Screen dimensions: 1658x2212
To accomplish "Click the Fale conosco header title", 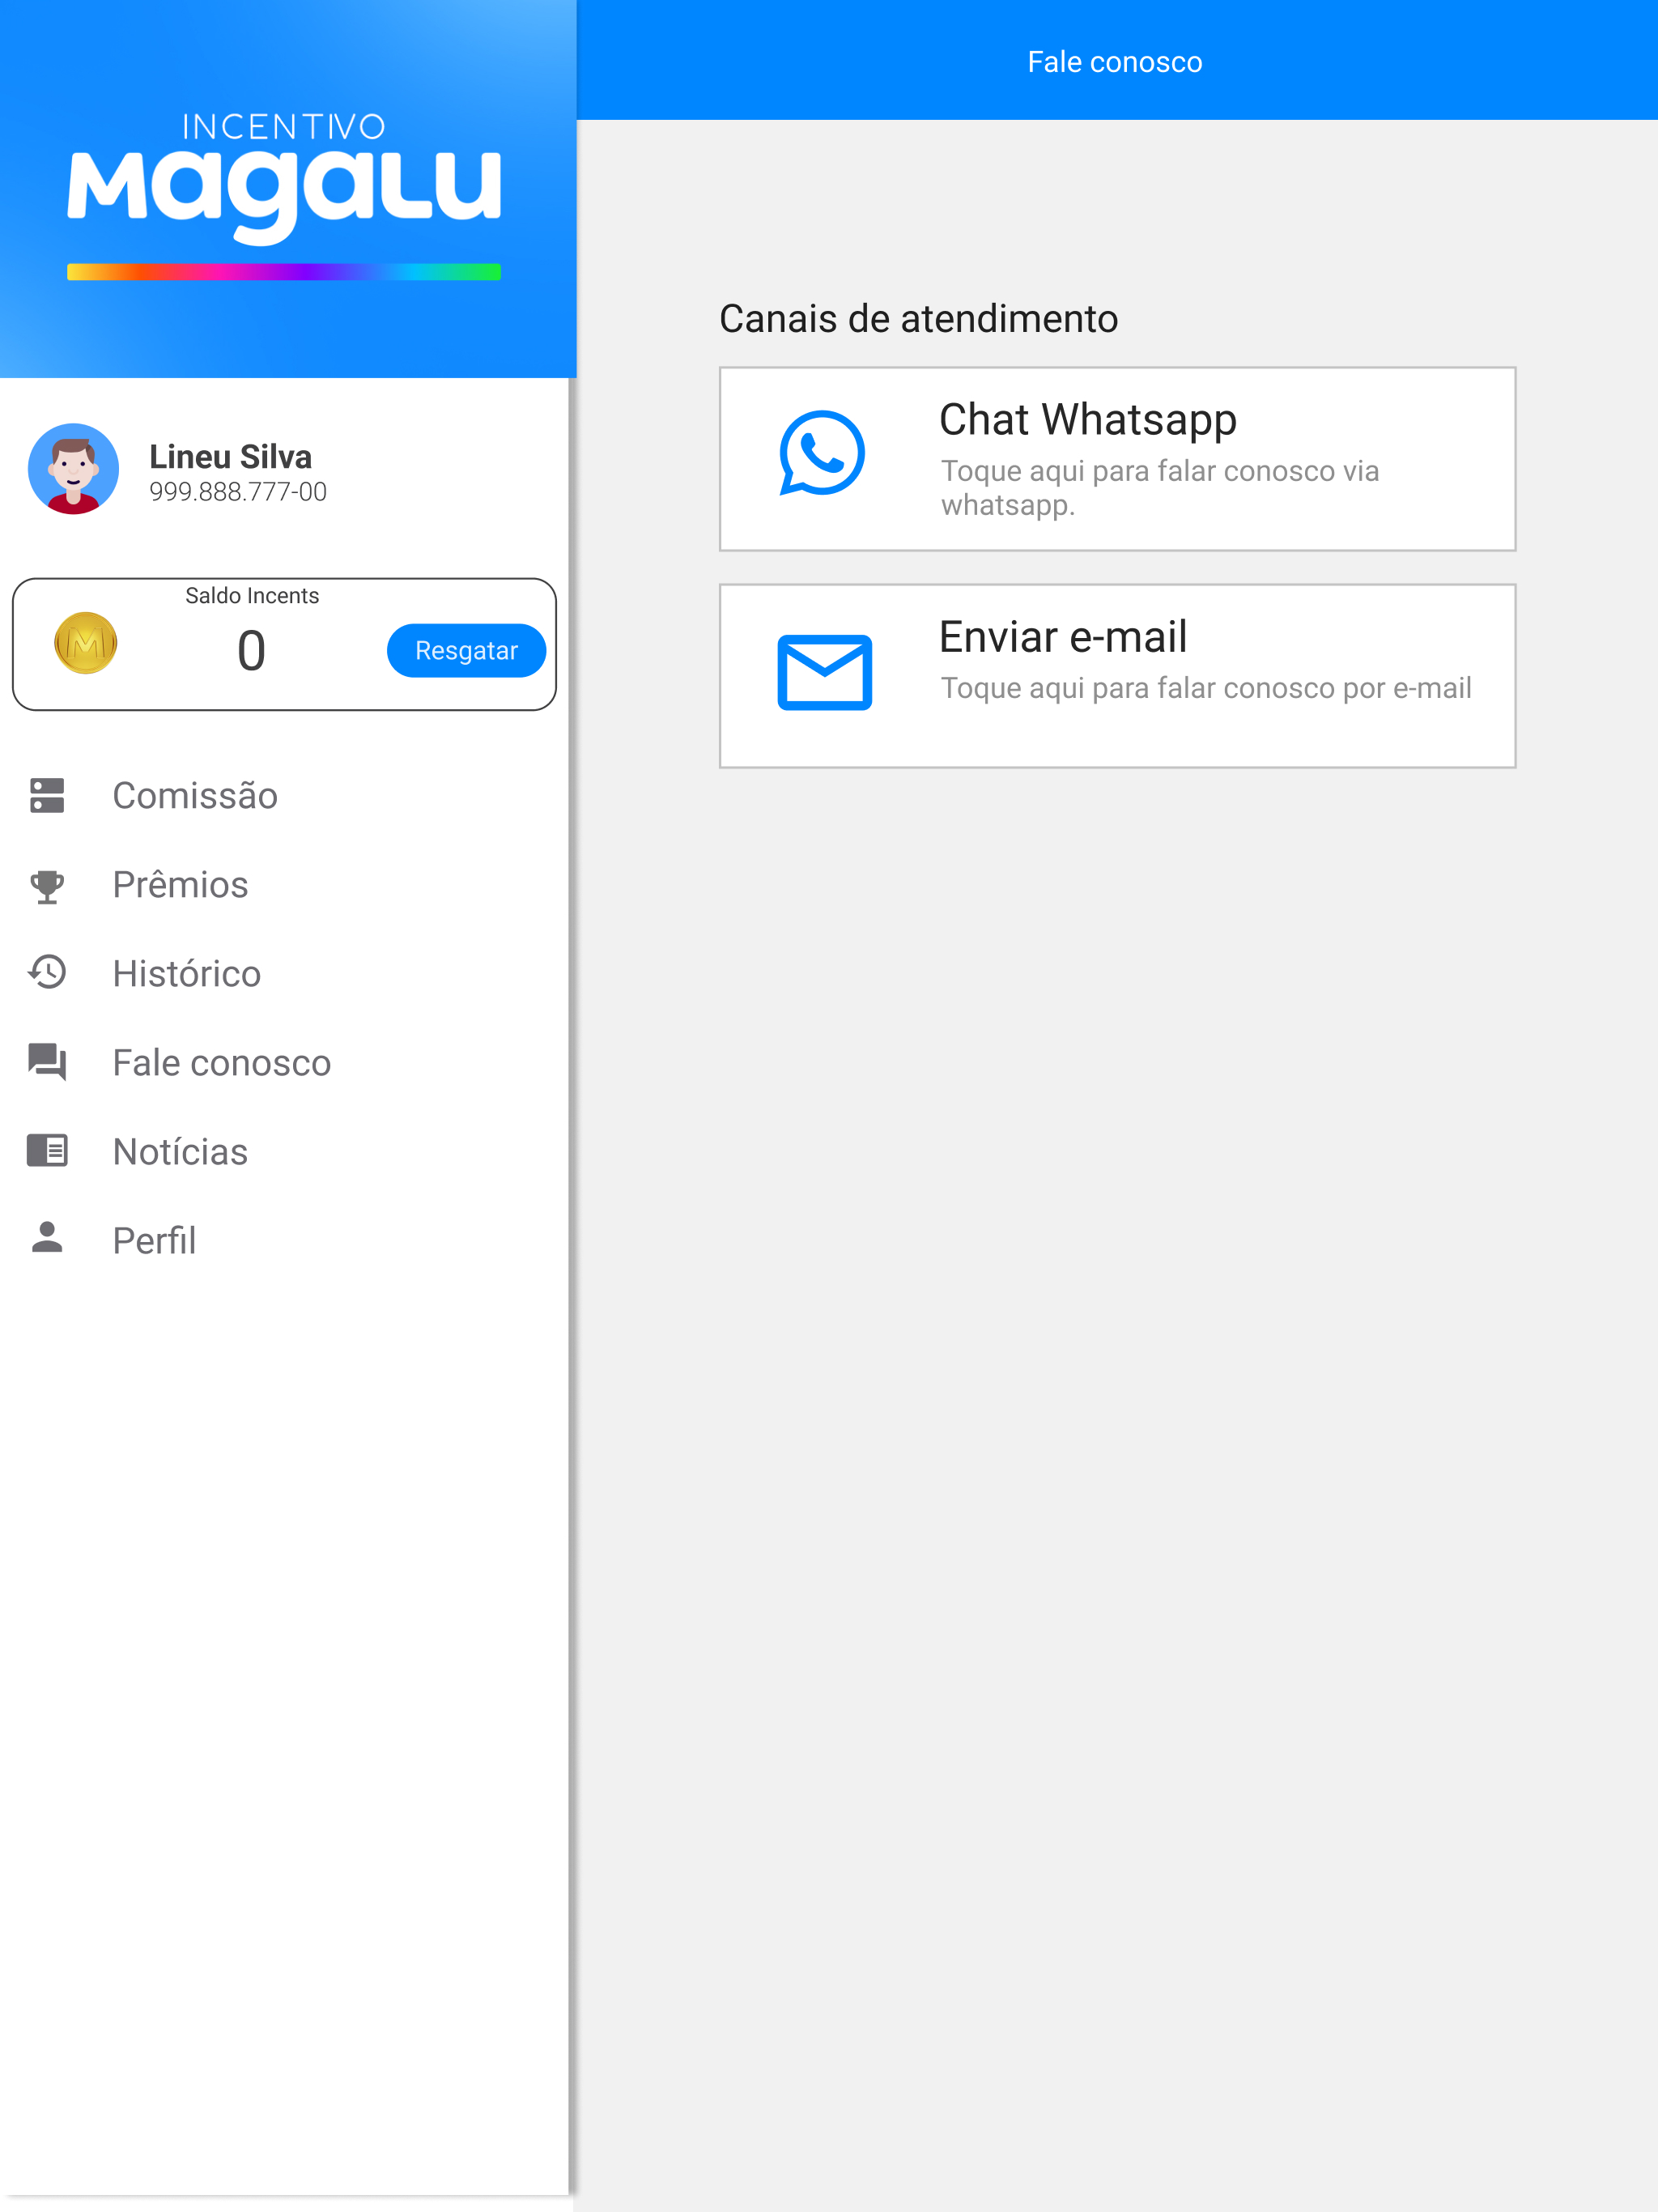I will [1115, 62].
